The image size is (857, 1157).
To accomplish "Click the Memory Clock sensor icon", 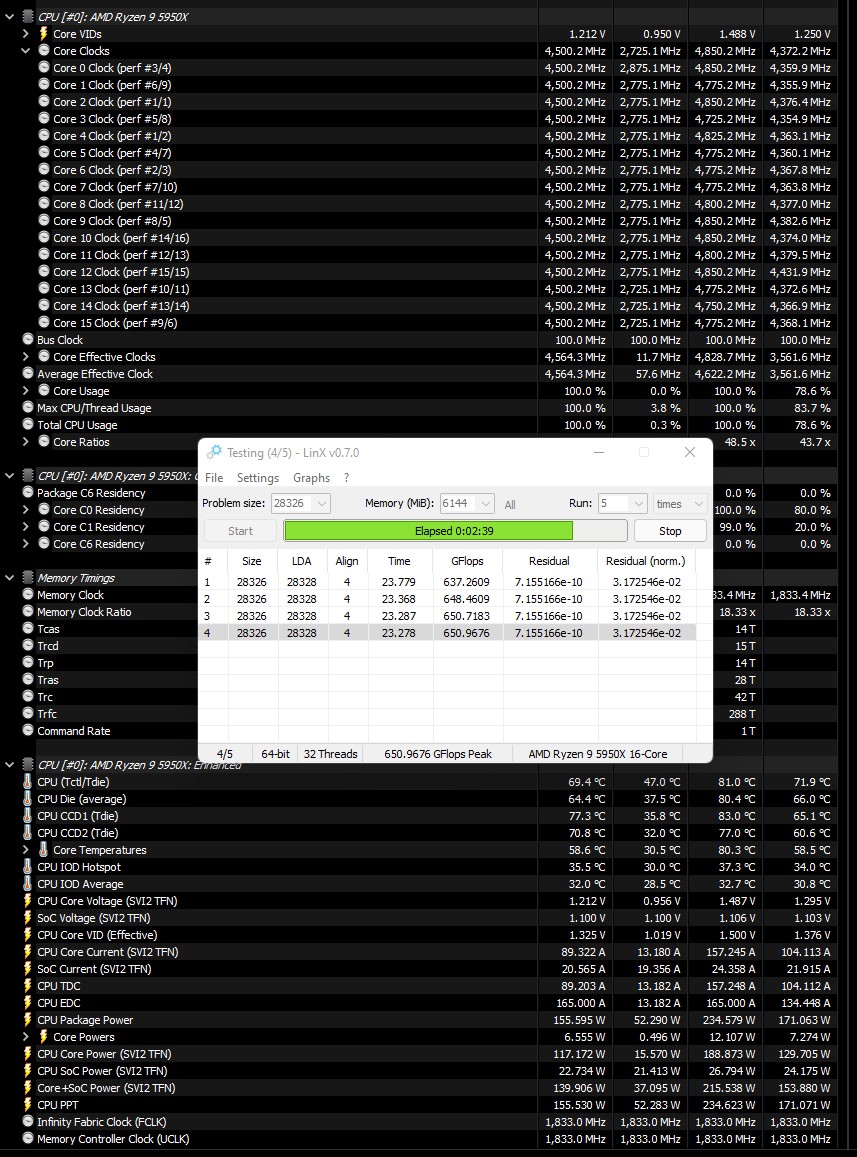I will point(28,595).
